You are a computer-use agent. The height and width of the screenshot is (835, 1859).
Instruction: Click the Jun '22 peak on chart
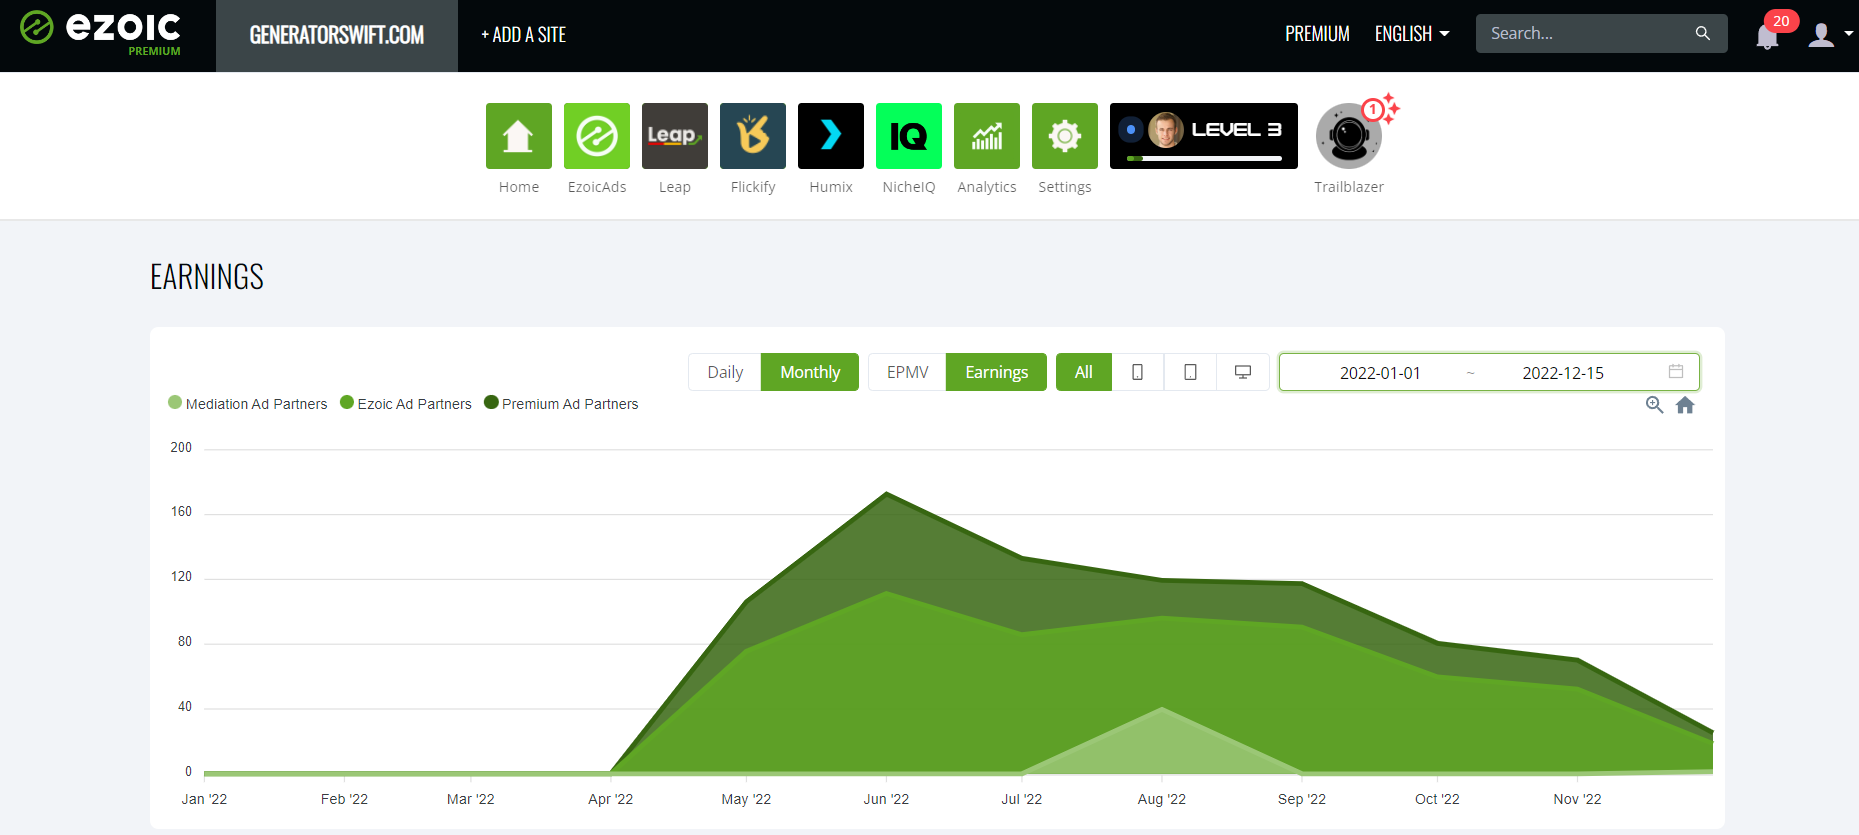point(886,493)
